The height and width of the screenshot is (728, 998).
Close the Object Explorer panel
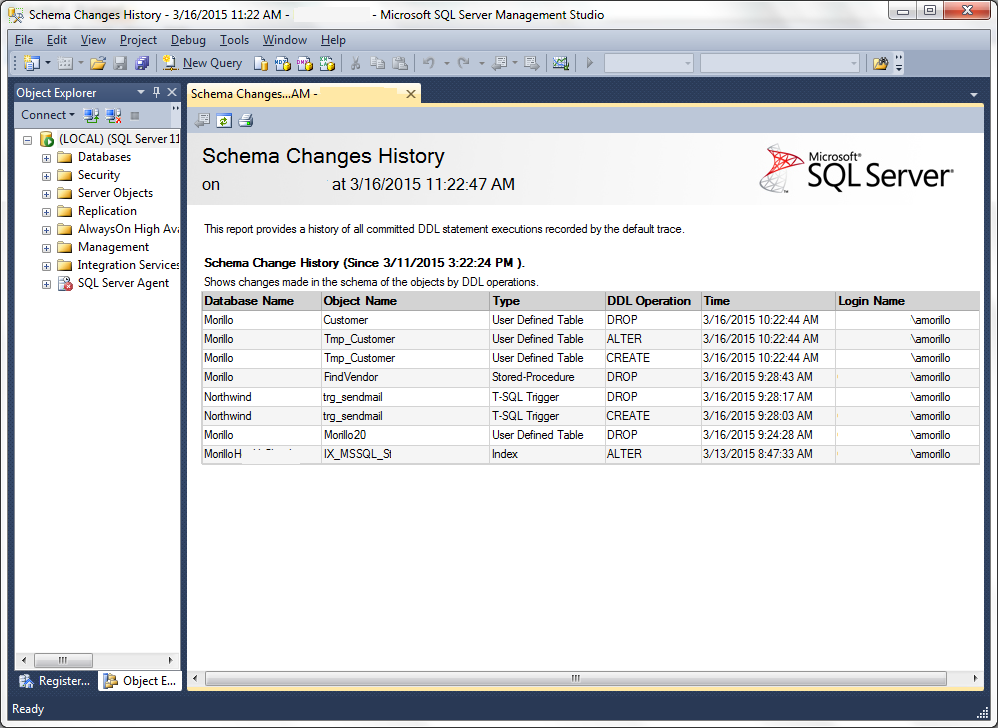click(172, 92)
